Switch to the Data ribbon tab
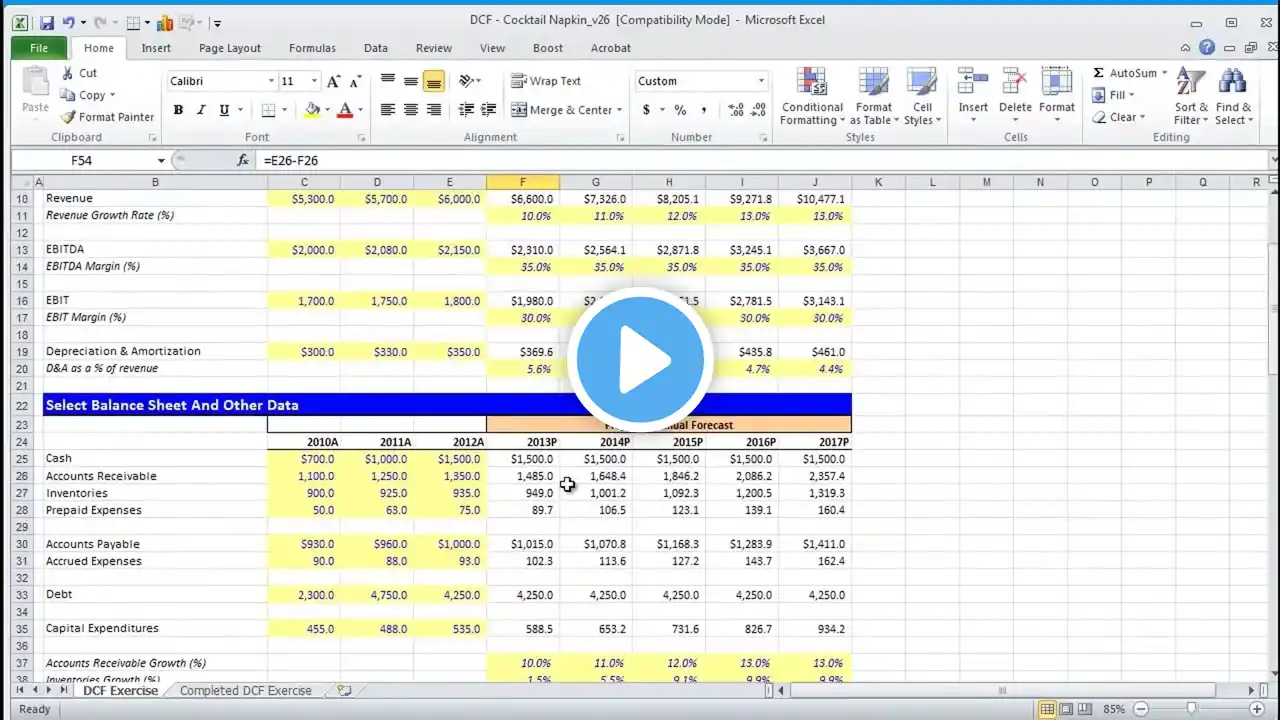 point(376,48)
